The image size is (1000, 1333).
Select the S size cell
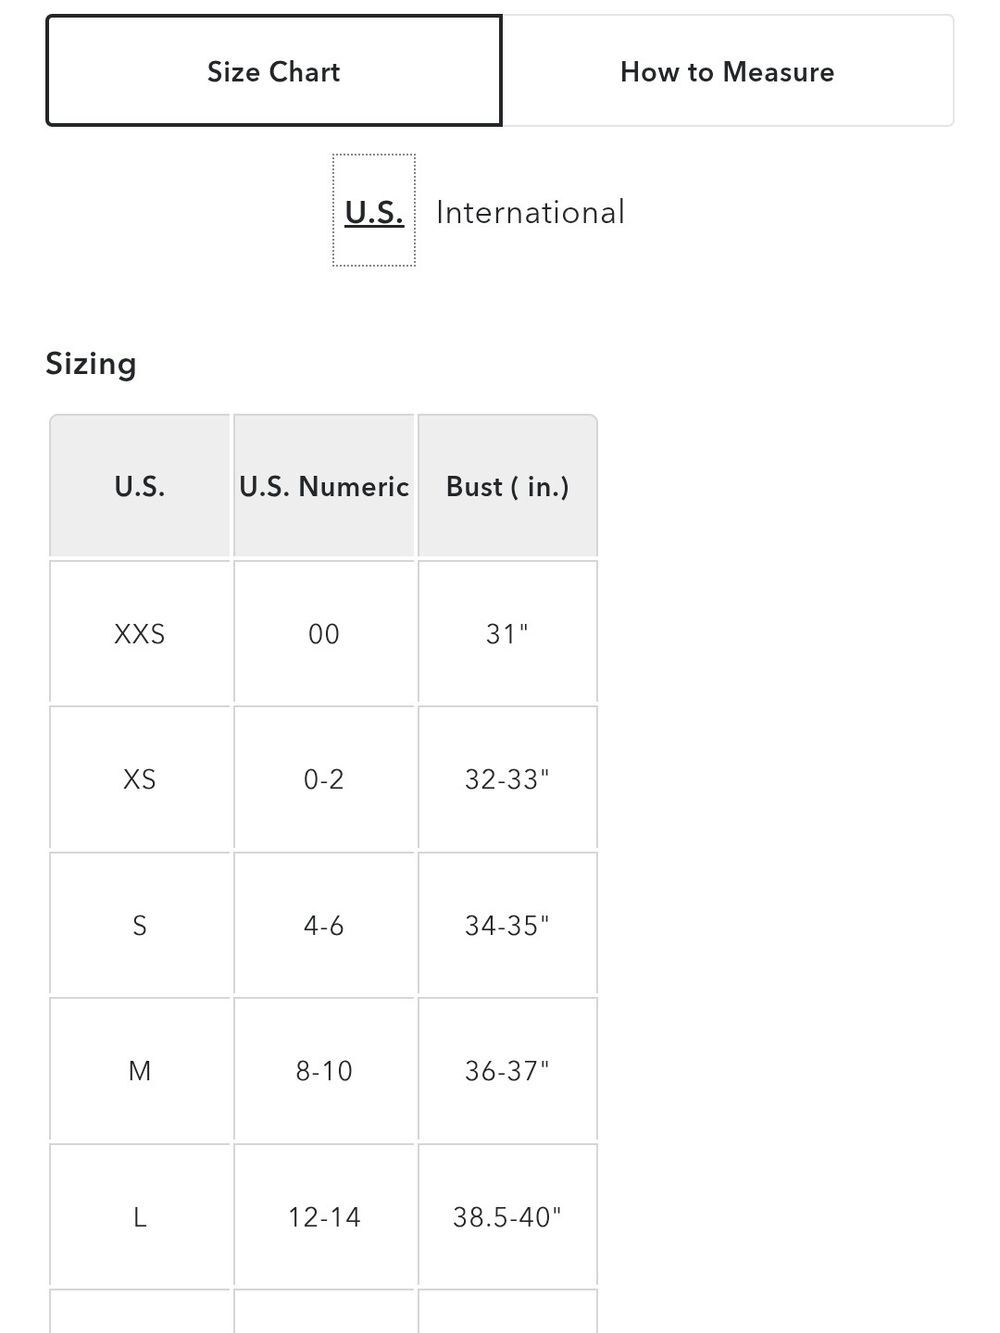(140, 925)
